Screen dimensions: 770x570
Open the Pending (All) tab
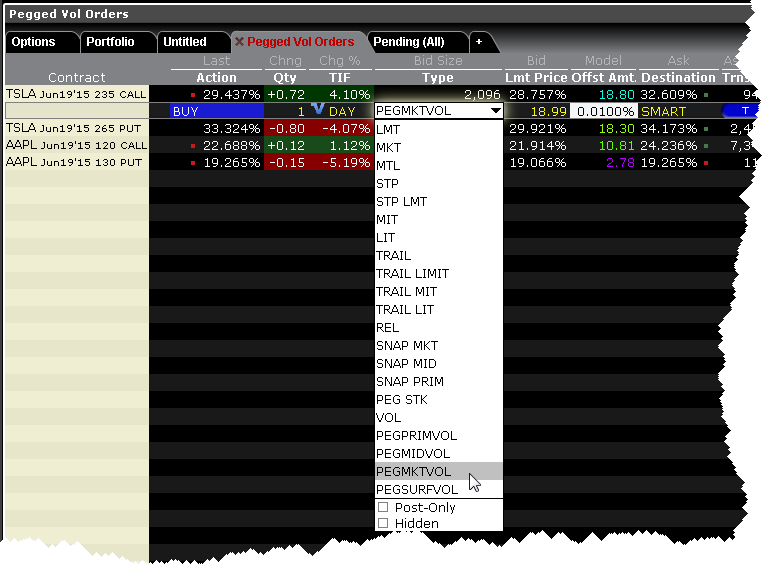click(408, 42)
